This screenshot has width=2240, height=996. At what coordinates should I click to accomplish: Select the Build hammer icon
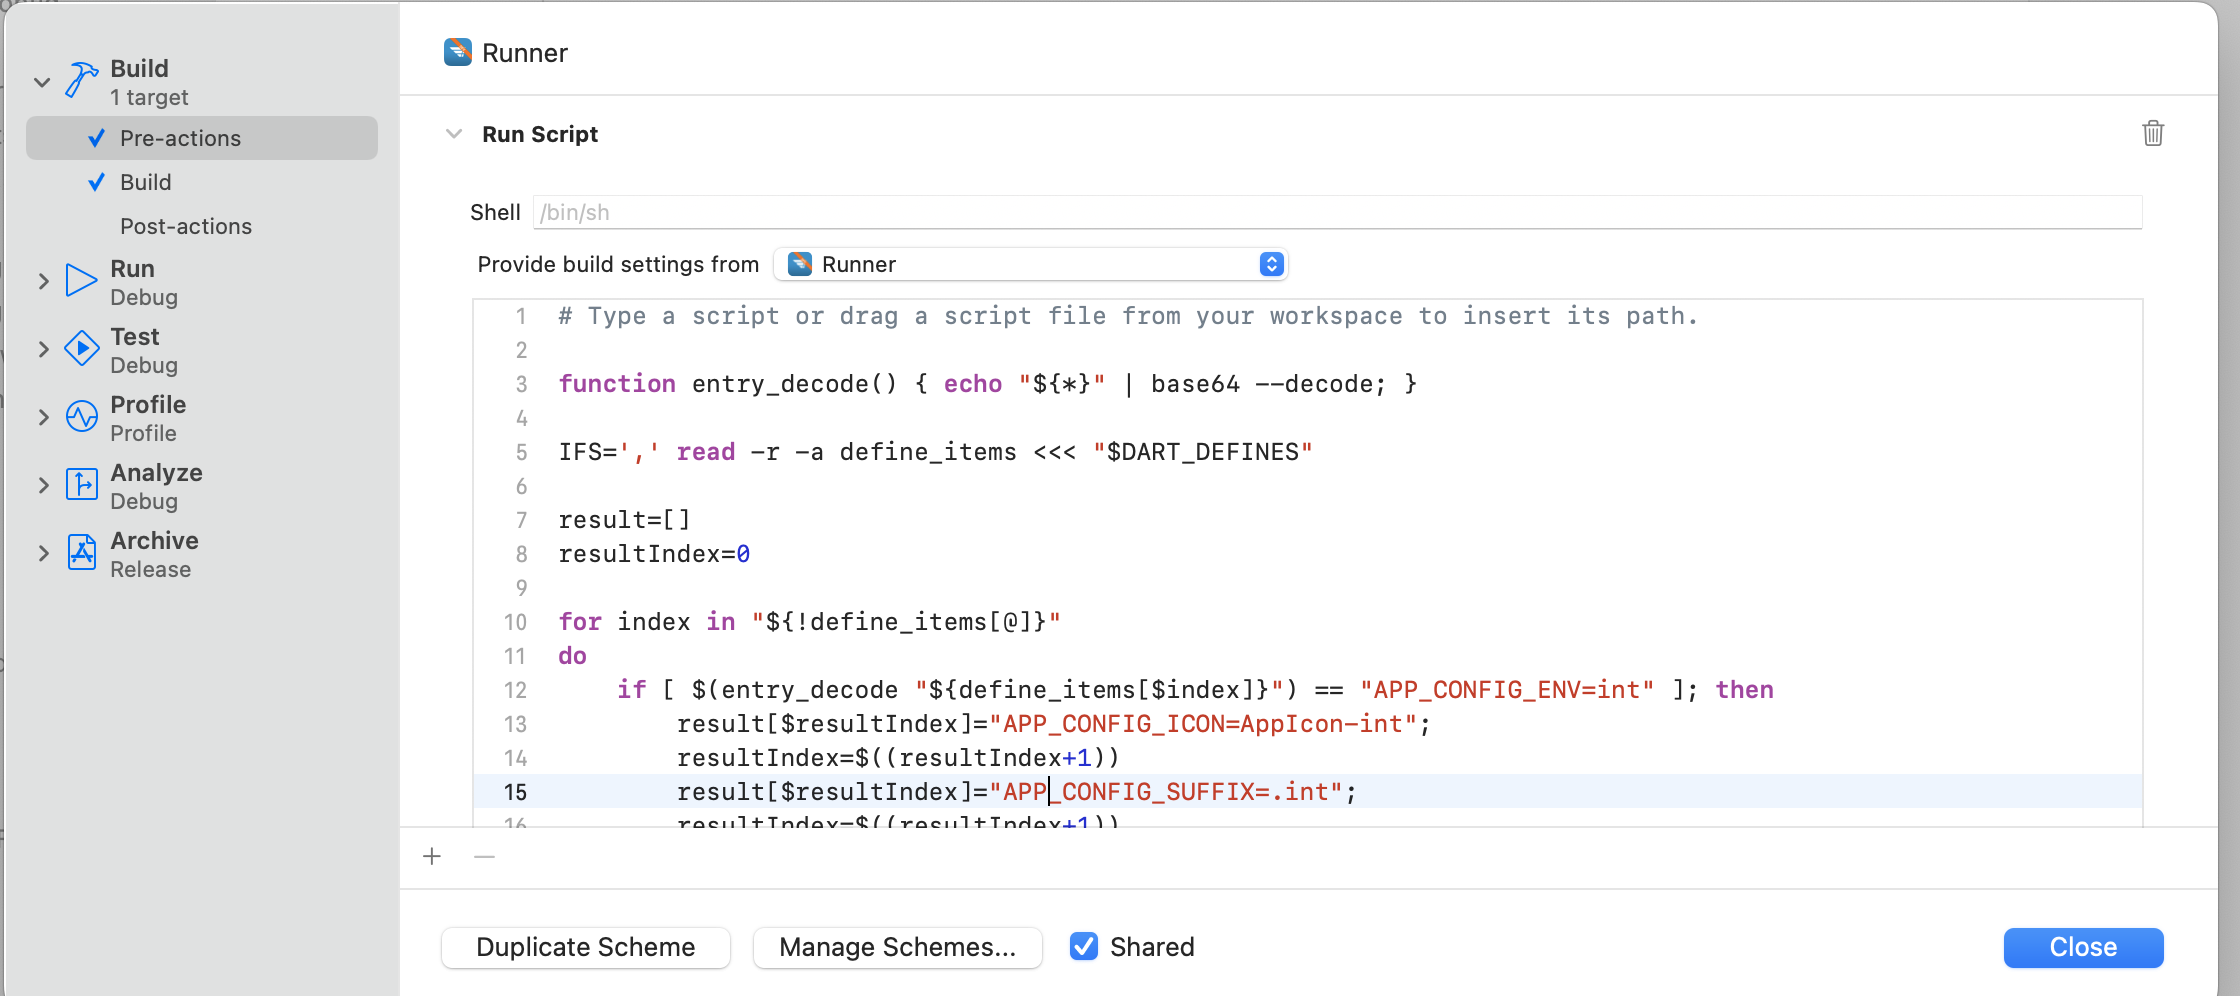click(x=81, y=80)
